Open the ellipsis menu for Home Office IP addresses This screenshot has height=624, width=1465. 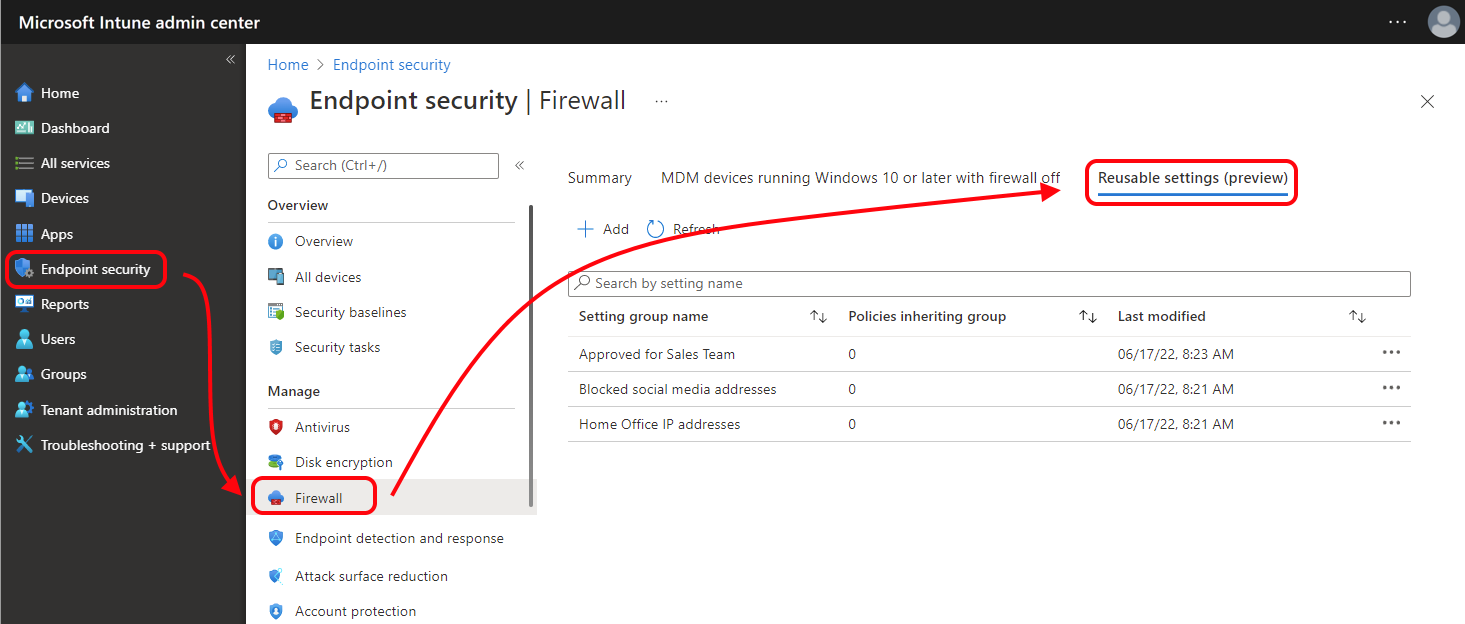pos(1391,422)
